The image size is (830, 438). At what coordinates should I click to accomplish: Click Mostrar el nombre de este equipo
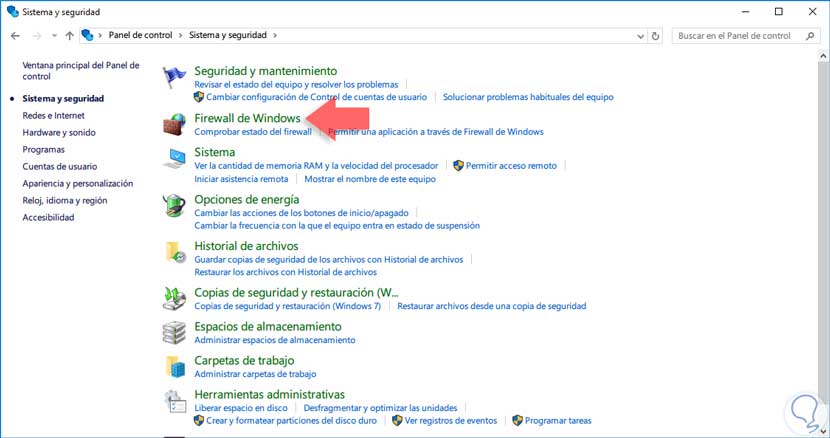[x=370, y=178]
